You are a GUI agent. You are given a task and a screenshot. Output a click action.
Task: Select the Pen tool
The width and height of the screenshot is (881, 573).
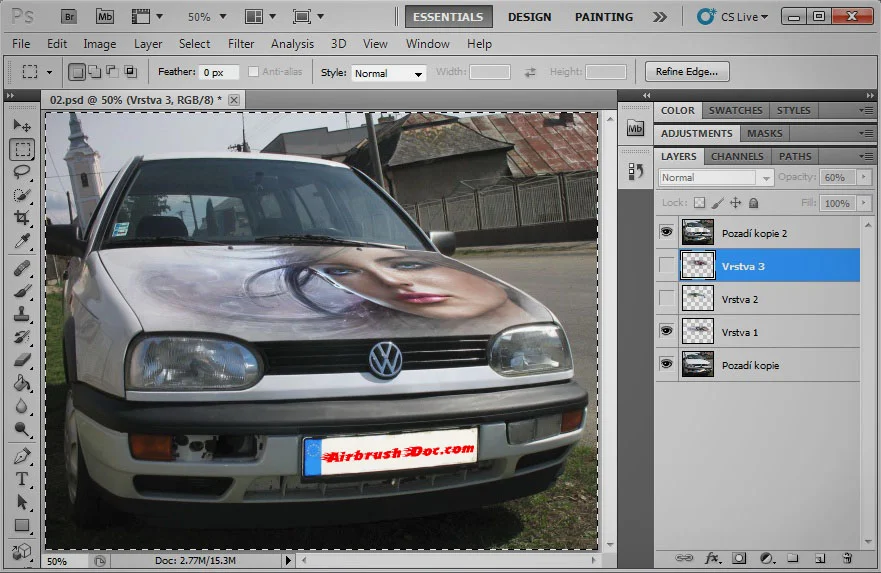(x=22, y=456)
